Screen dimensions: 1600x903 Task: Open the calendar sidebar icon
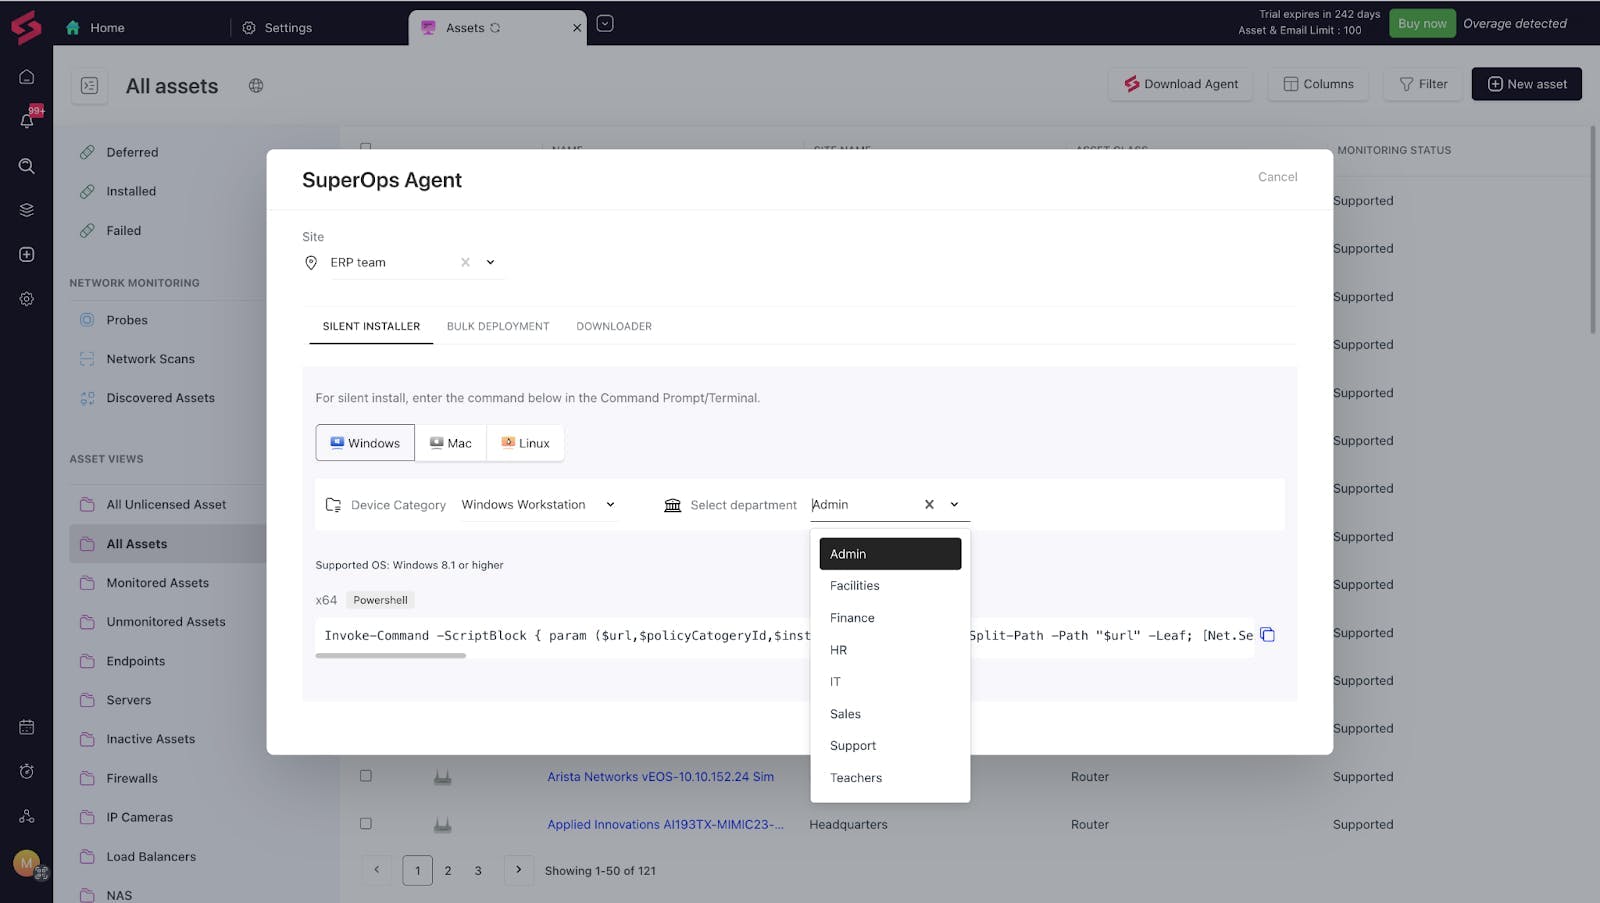click(x=27, y=727)
